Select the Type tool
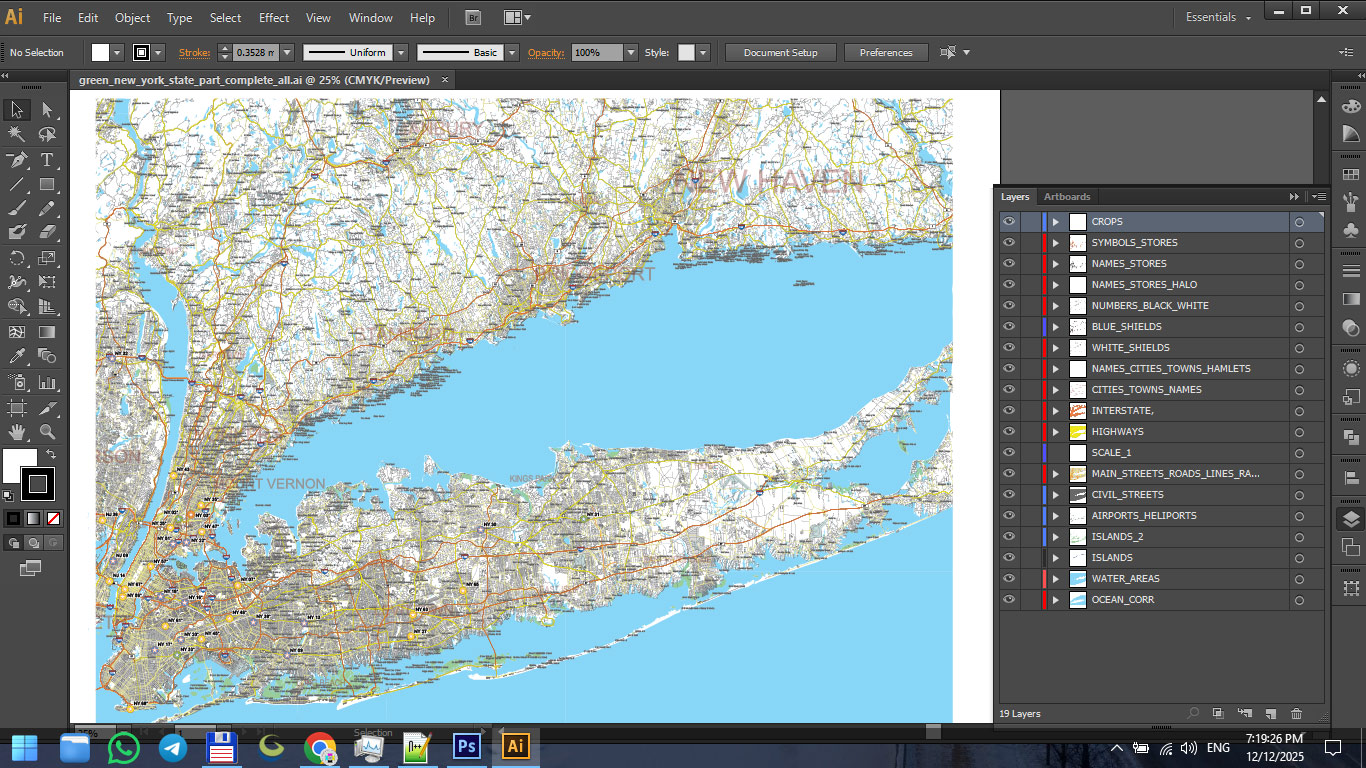Screen dimensions: 1366x768 click(x=47, y=160)
